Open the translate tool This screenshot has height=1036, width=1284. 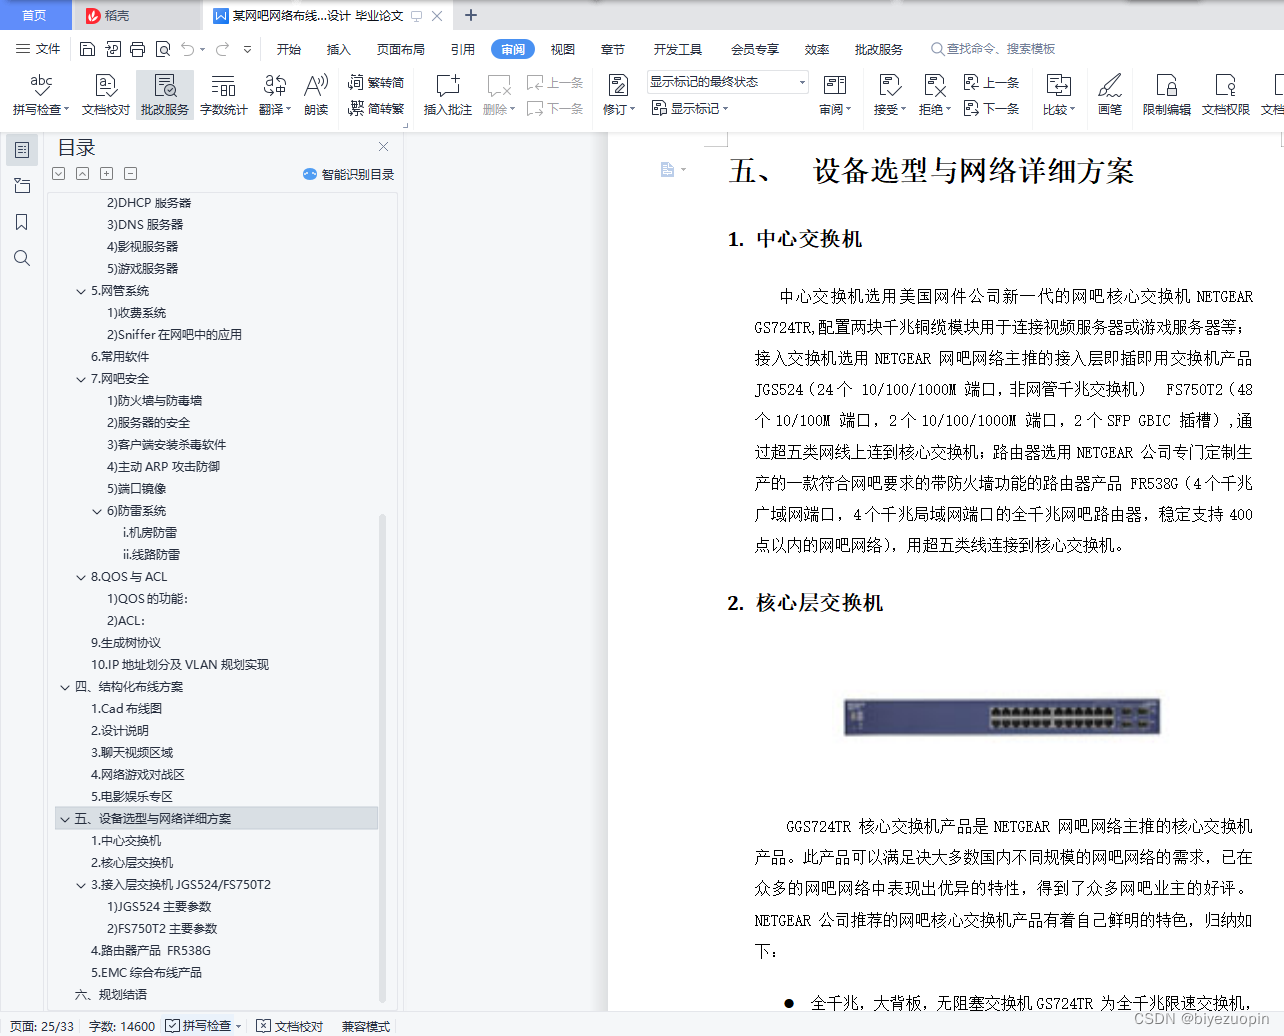[275, 95]
